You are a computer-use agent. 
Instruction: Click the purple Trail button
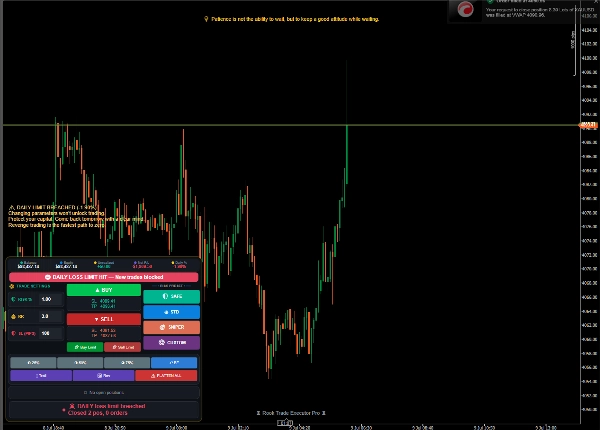point(41,375)
